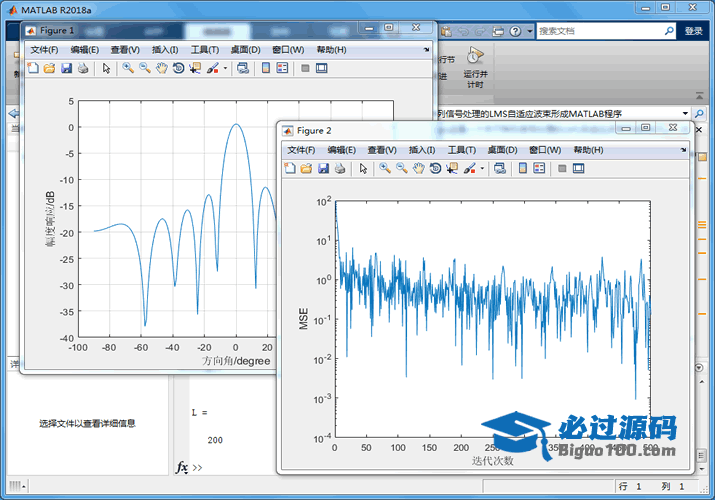Select Brush data tool in Figure 2
Viewport: 715px width, 500px height.
click(x=469, y=169)
